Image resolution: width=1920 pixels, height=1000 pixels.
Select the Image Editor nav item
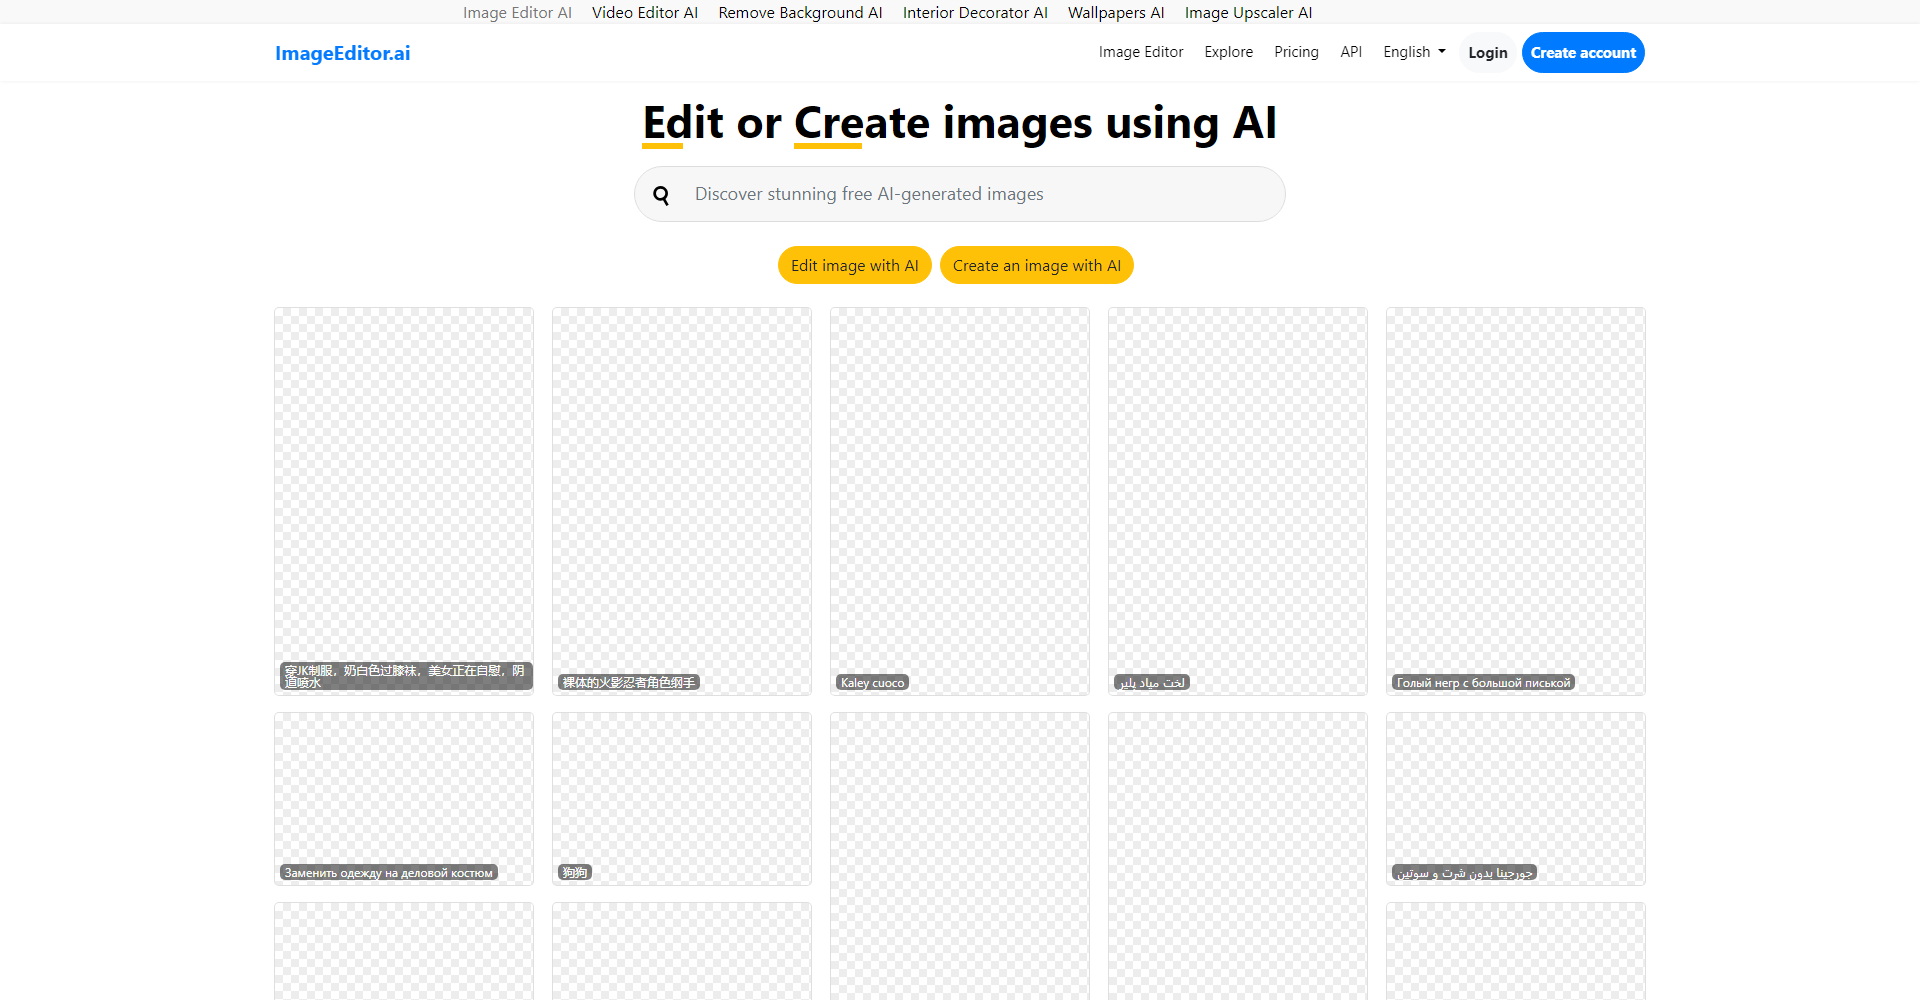[x=1140, y=52]
